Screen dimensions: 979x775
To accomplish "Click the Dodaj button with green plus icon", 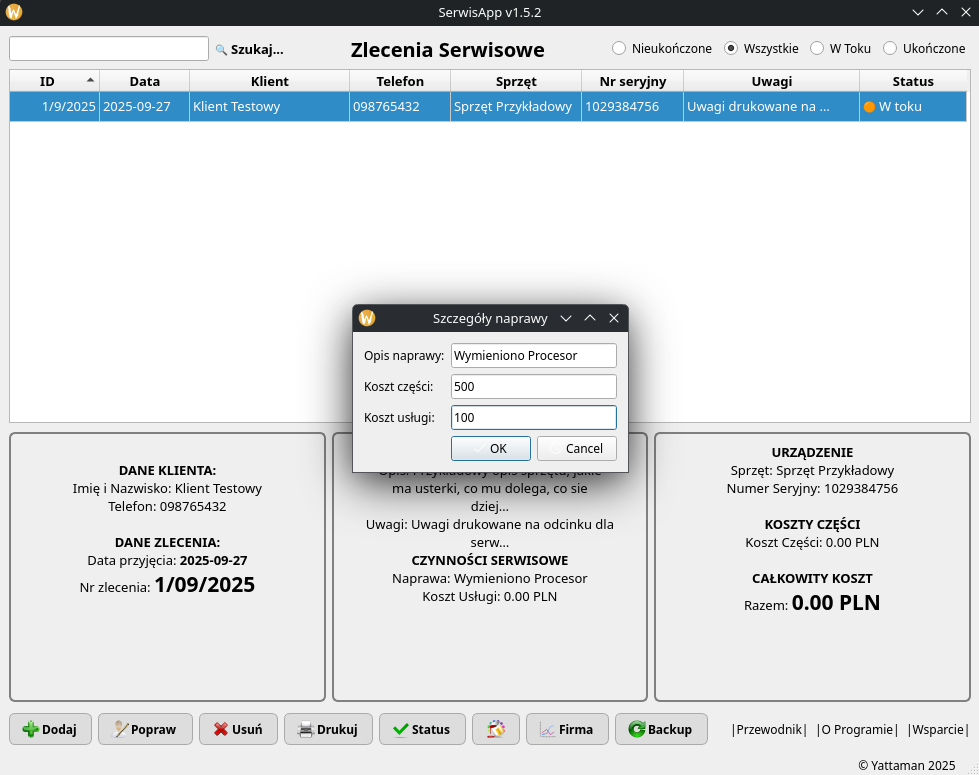I will [x=50, y=729].
